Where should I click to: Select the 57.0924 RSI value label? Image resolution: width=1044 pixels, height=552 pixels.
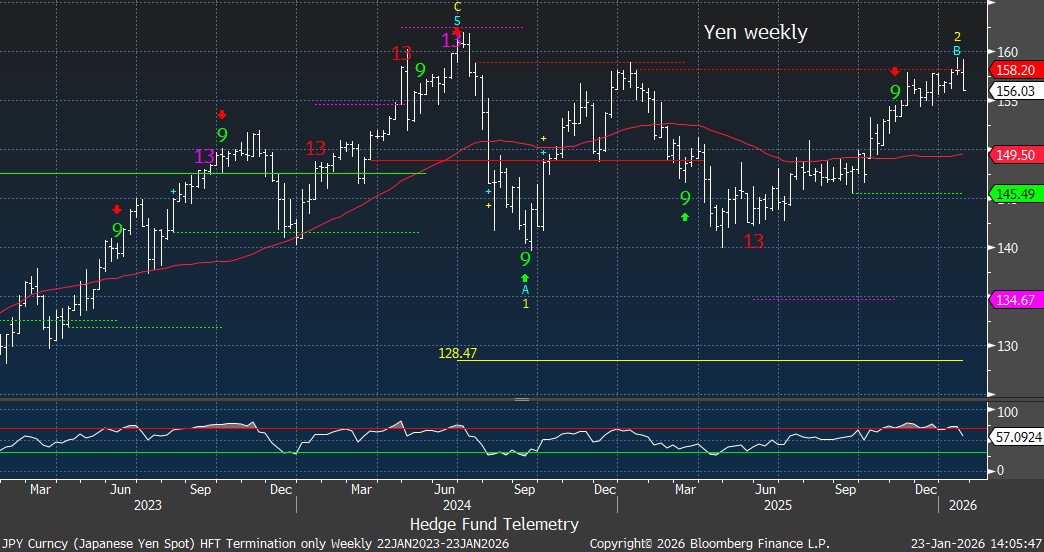pos(1018,437)
